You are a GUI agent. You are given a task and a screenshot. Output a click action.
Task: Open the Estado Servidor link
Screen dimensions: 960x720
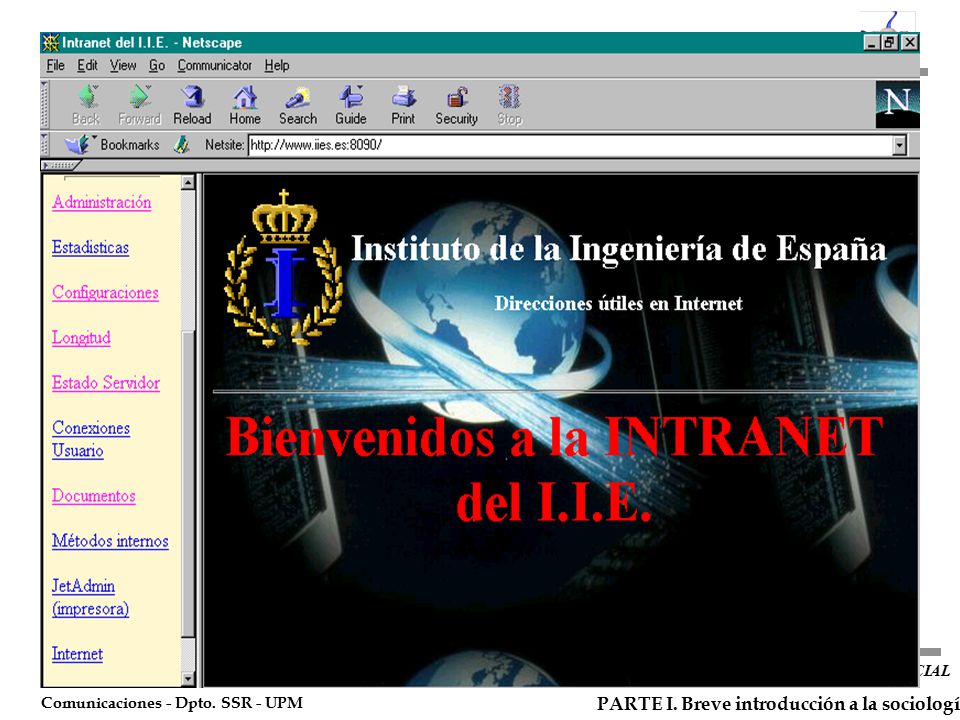(106, 383)
